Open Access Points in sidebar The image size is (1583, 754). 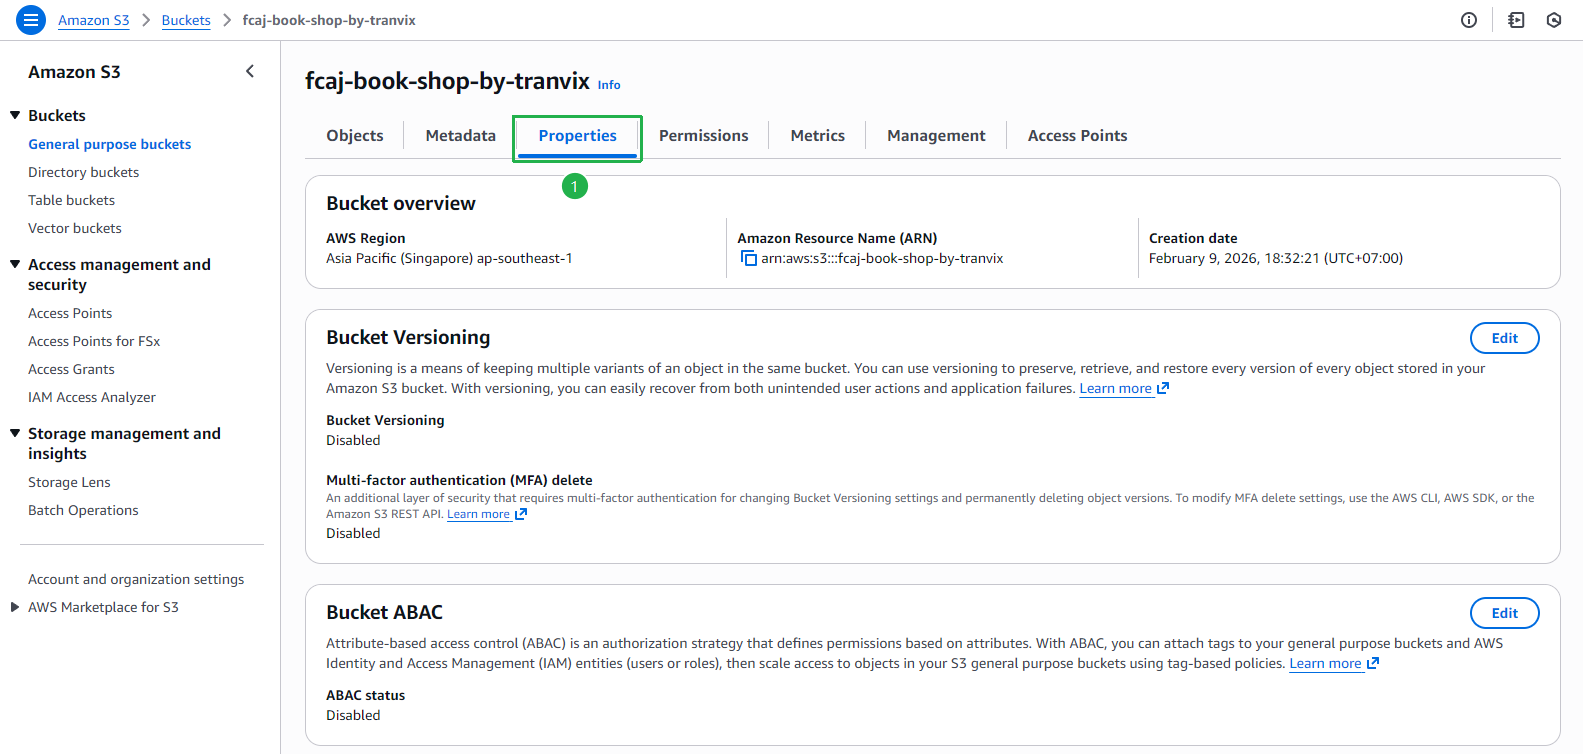[x=70, y=313]
